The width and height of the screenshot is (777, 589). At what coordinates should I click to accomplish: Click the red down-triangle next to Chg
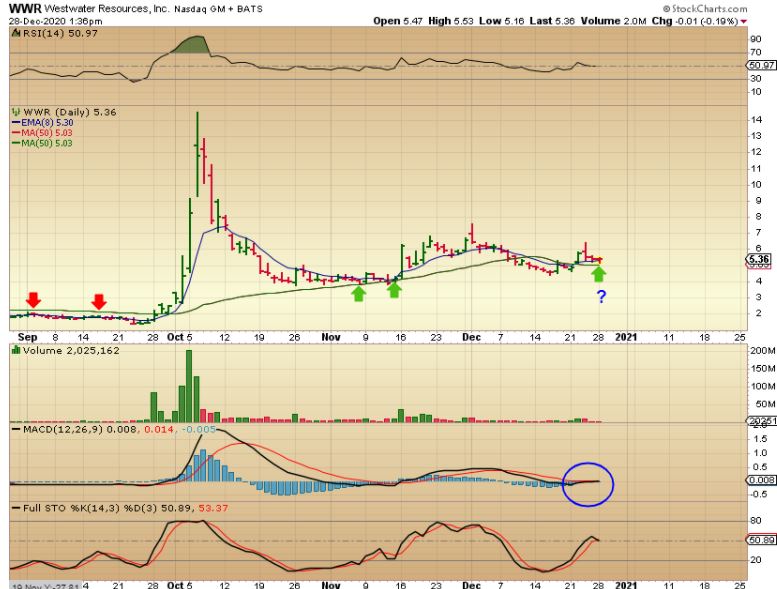click(743, 21)
